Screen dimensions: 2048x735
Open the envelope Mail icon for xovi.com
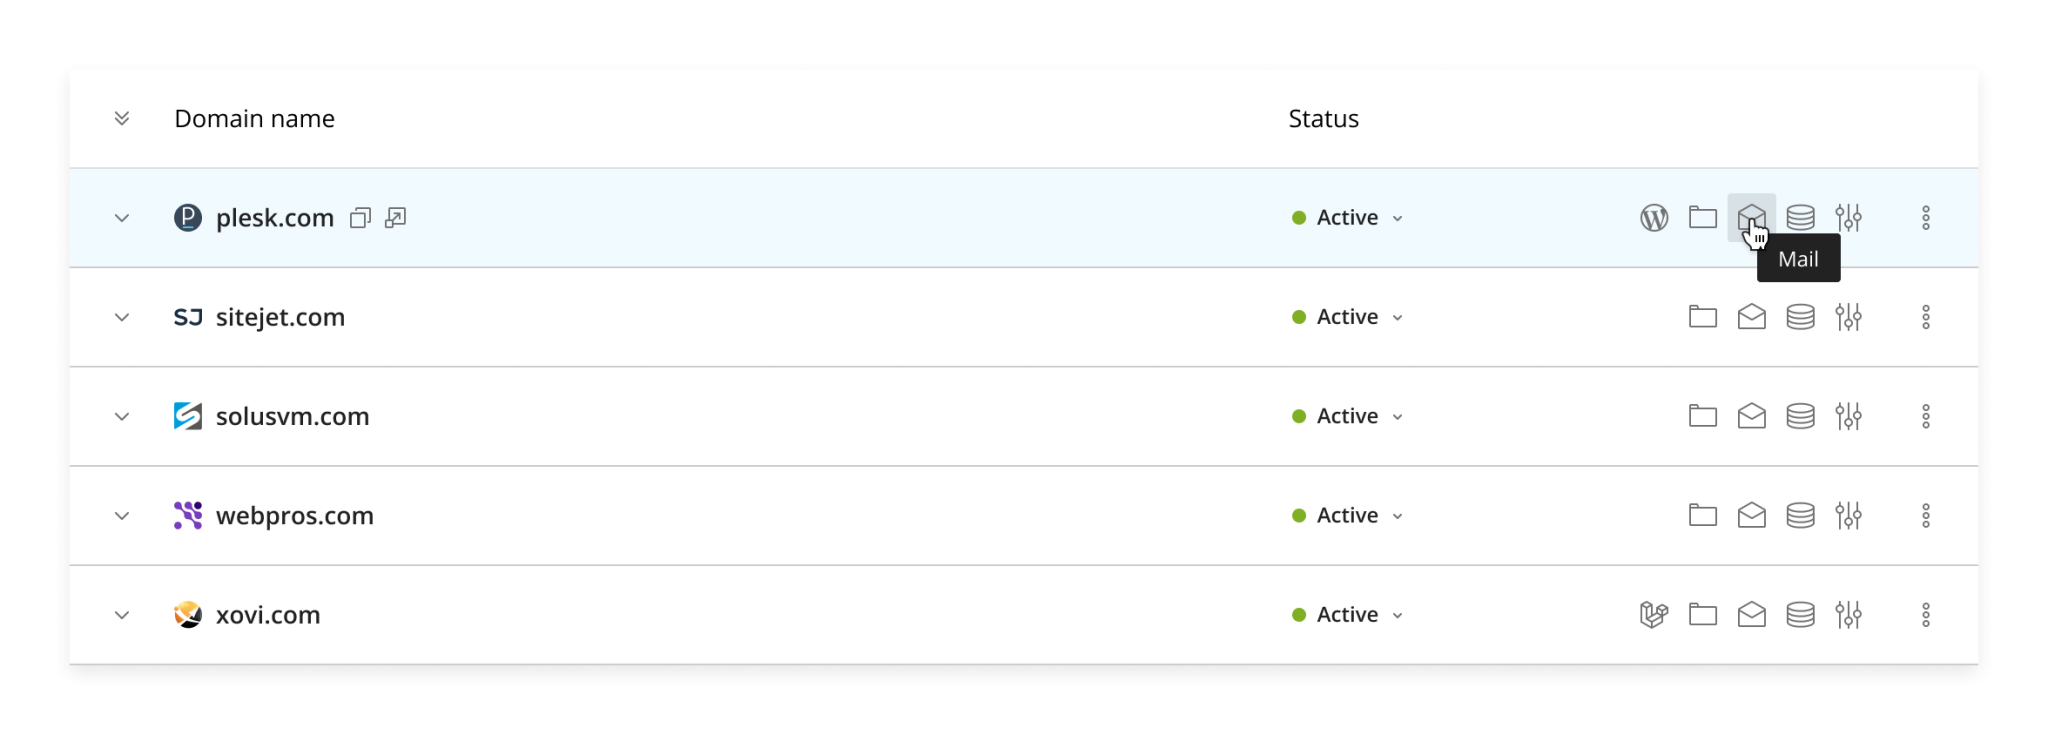pos(1752,614)
